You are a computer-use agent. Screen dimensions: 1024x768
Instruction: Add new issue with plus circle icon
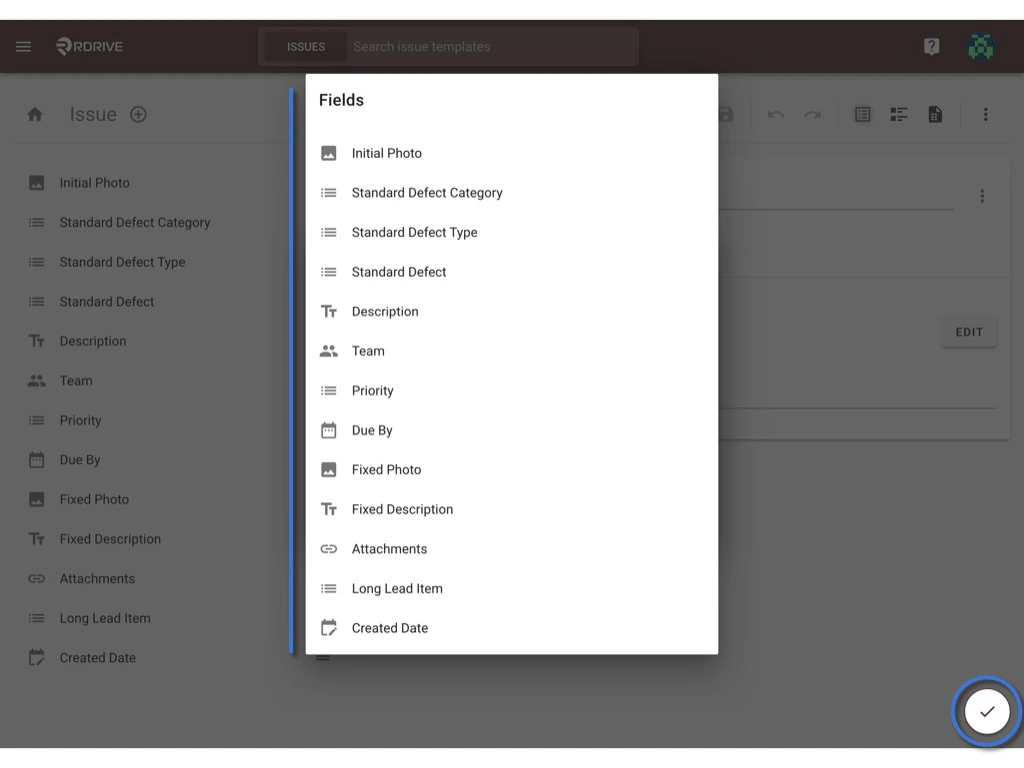(138, 114)
